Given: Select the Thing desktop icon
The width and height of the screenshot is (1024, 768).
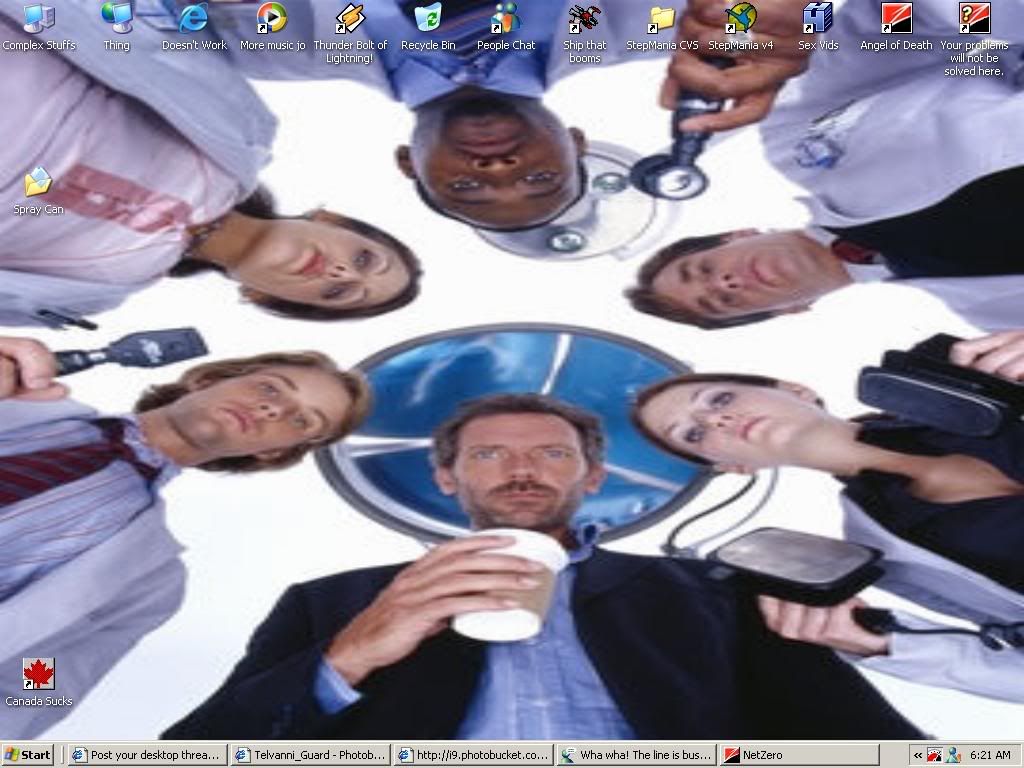Looking at the screenshot, I should click(116, 18).
